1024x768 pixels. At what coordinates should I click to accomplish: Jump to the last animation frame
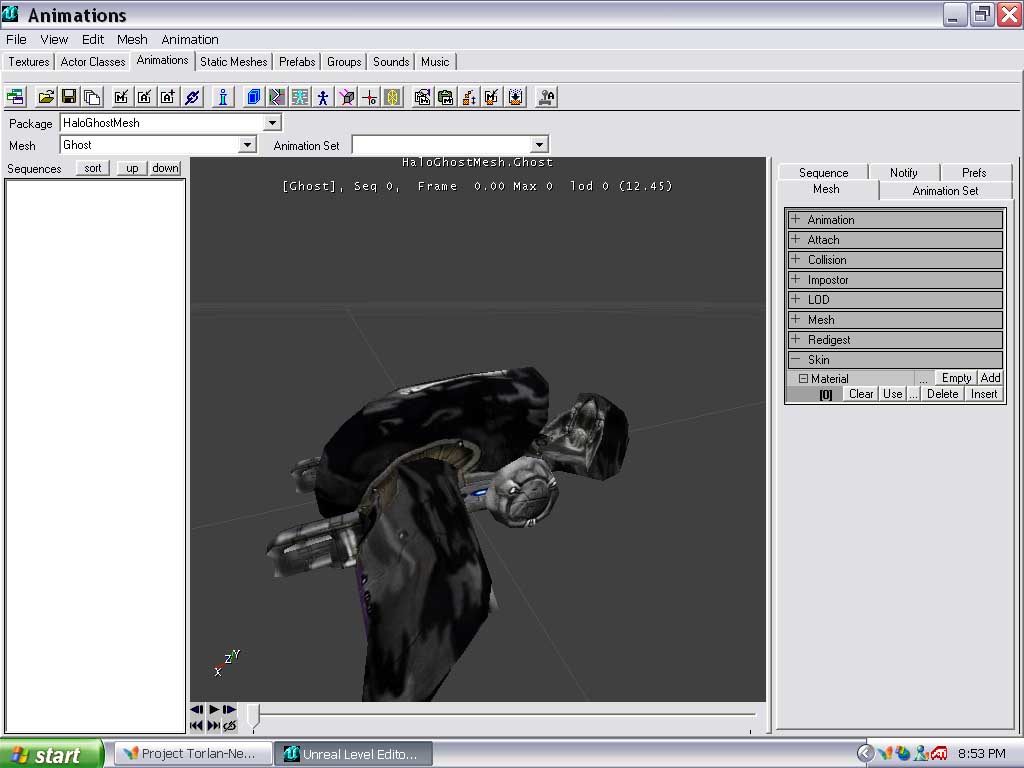click(214, 725)
